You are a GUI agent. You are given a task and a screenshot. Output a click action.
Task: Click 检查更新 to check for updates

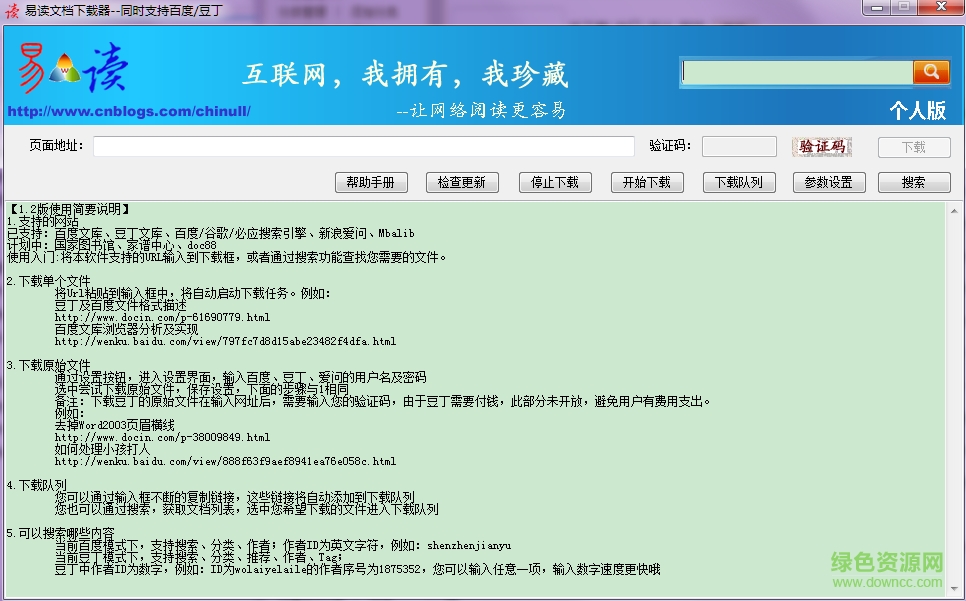point(462,182)
